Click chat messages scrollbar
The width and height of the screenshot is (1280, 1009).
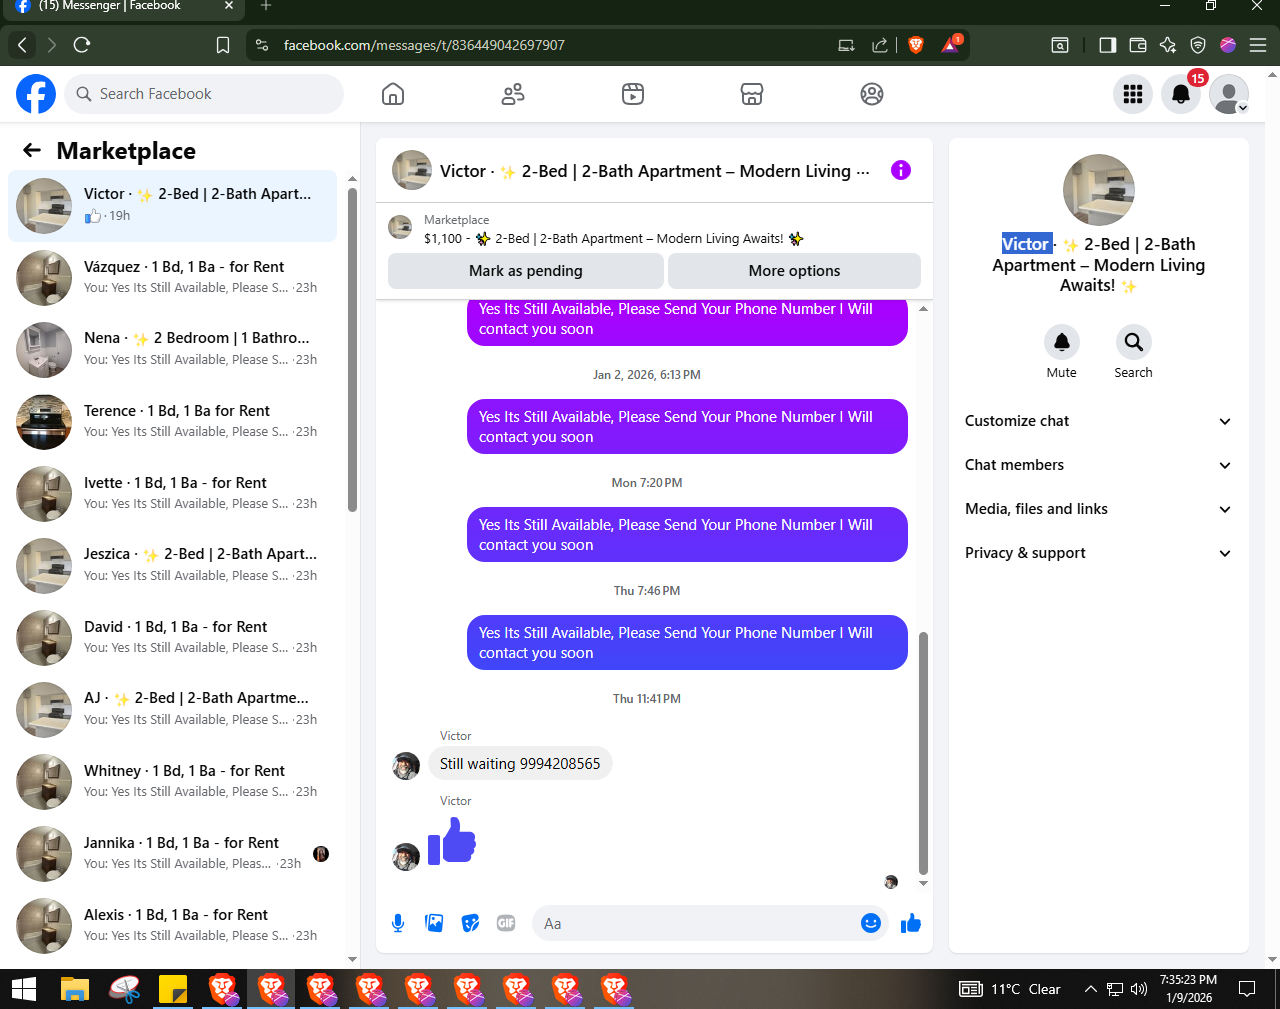[923, 753]
